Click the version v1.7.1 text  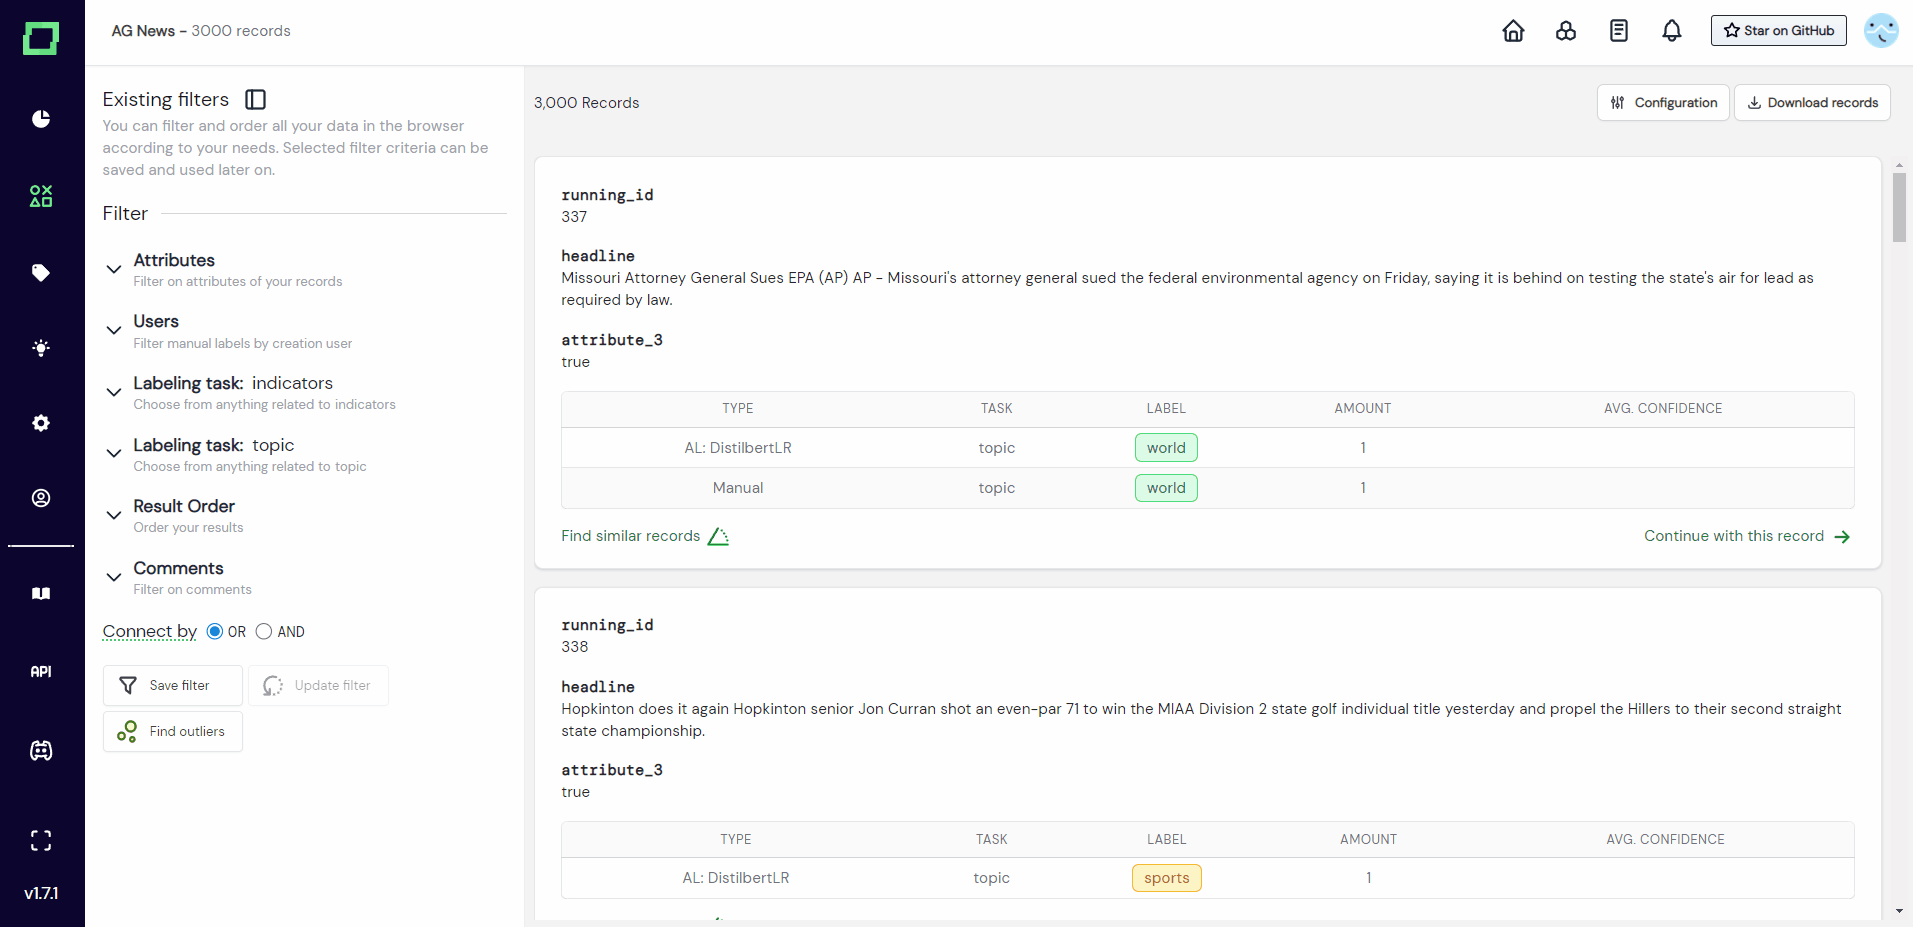pyautogui.click(x=41, y=894)
